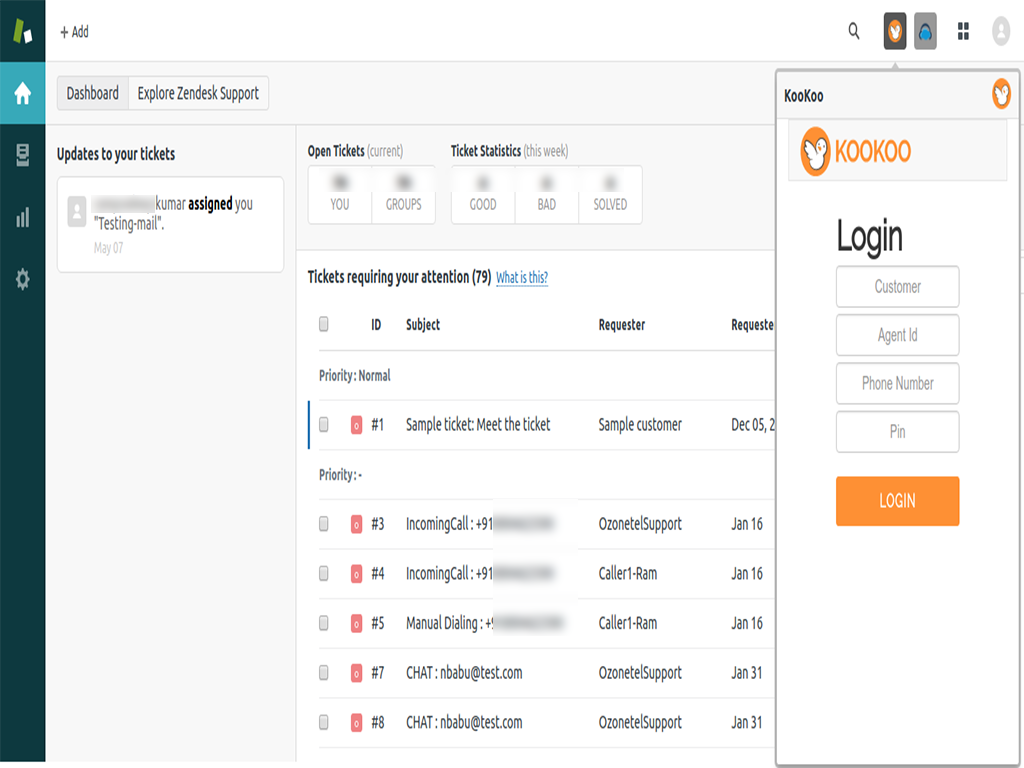This screenshot has width=1024, height=768.
Task: Open the Views tickets icon
Action: [x=22, y=155]
